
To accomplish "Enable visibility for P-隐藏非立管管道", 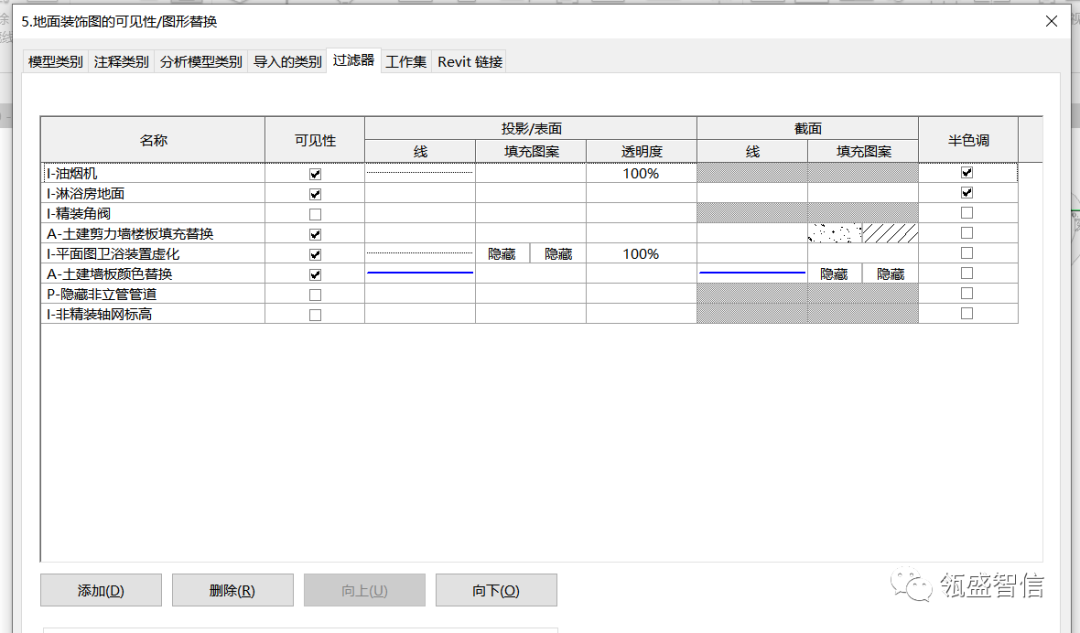I will [x=315, y=295].
